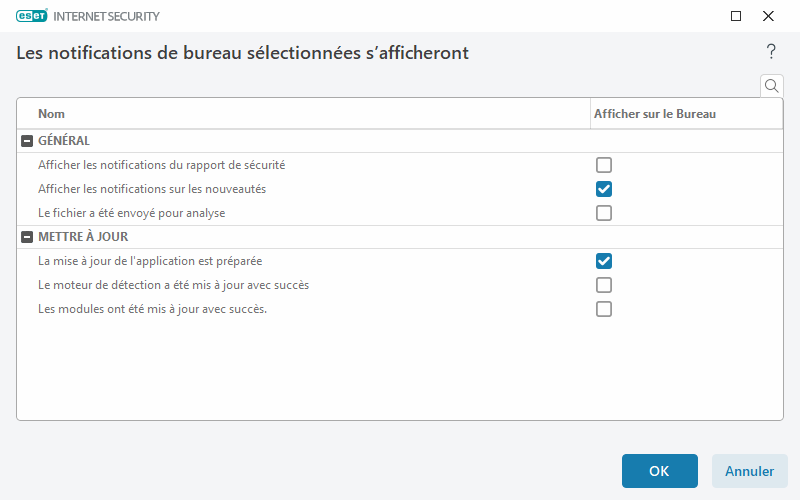Check 'Le fichier a été envoyé pour analyse'
The image size is (800, 500).
coord(604,213)
